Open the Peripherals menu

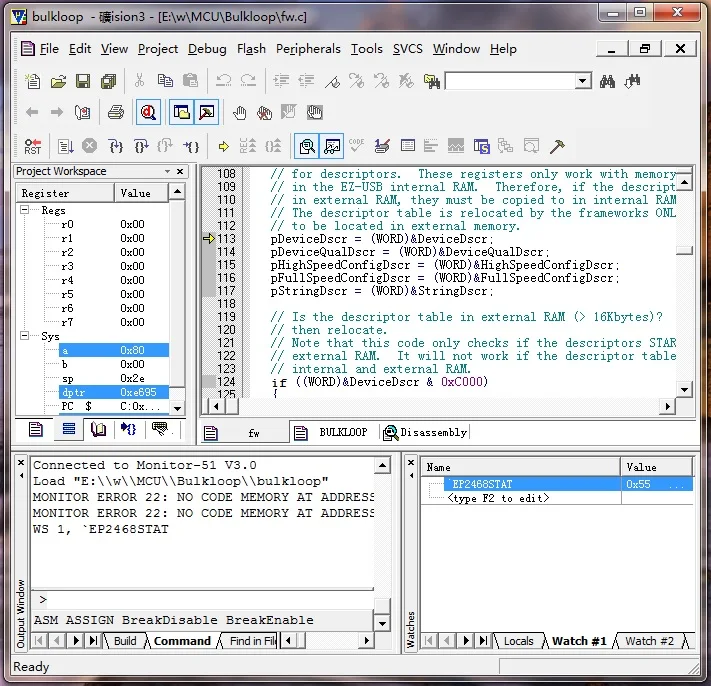pyautogui.click(x=309, y=48)
